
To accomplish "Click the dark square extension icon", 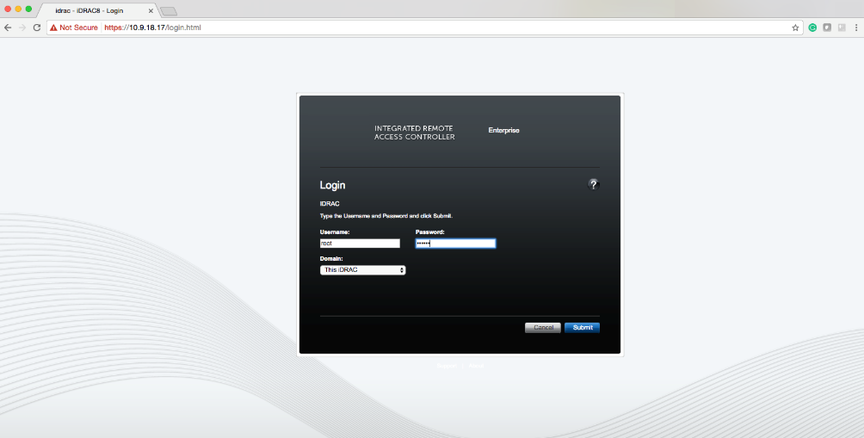I will click(827, 28).
